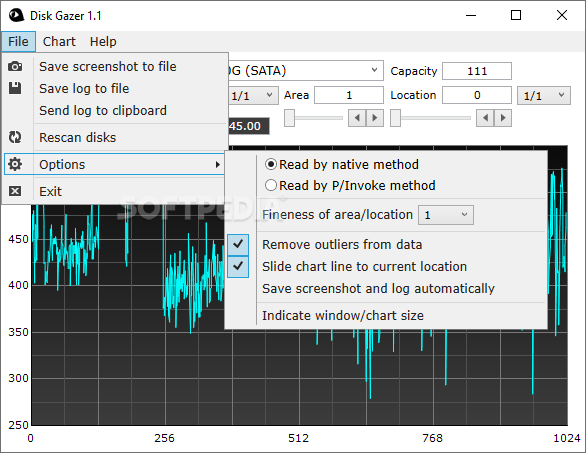The height and width of the screenshot is (453, 586).
Task: Open the File menu
Action: tap(18, 41)
